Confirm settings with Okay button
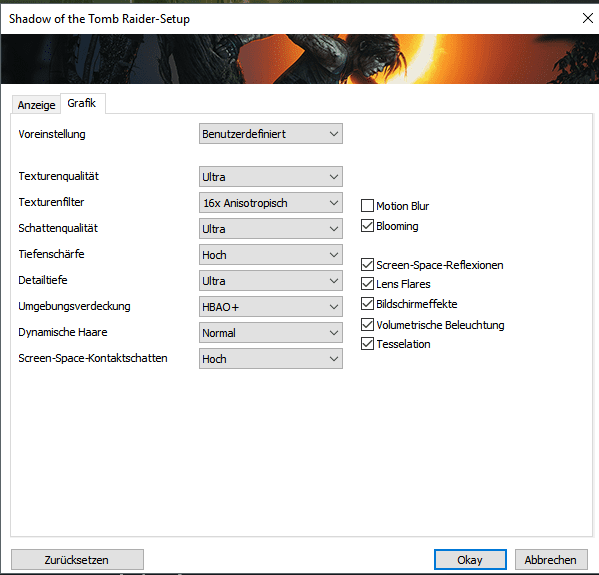The height and width of the screenshot is (575, 599). [x=470, y=560]
